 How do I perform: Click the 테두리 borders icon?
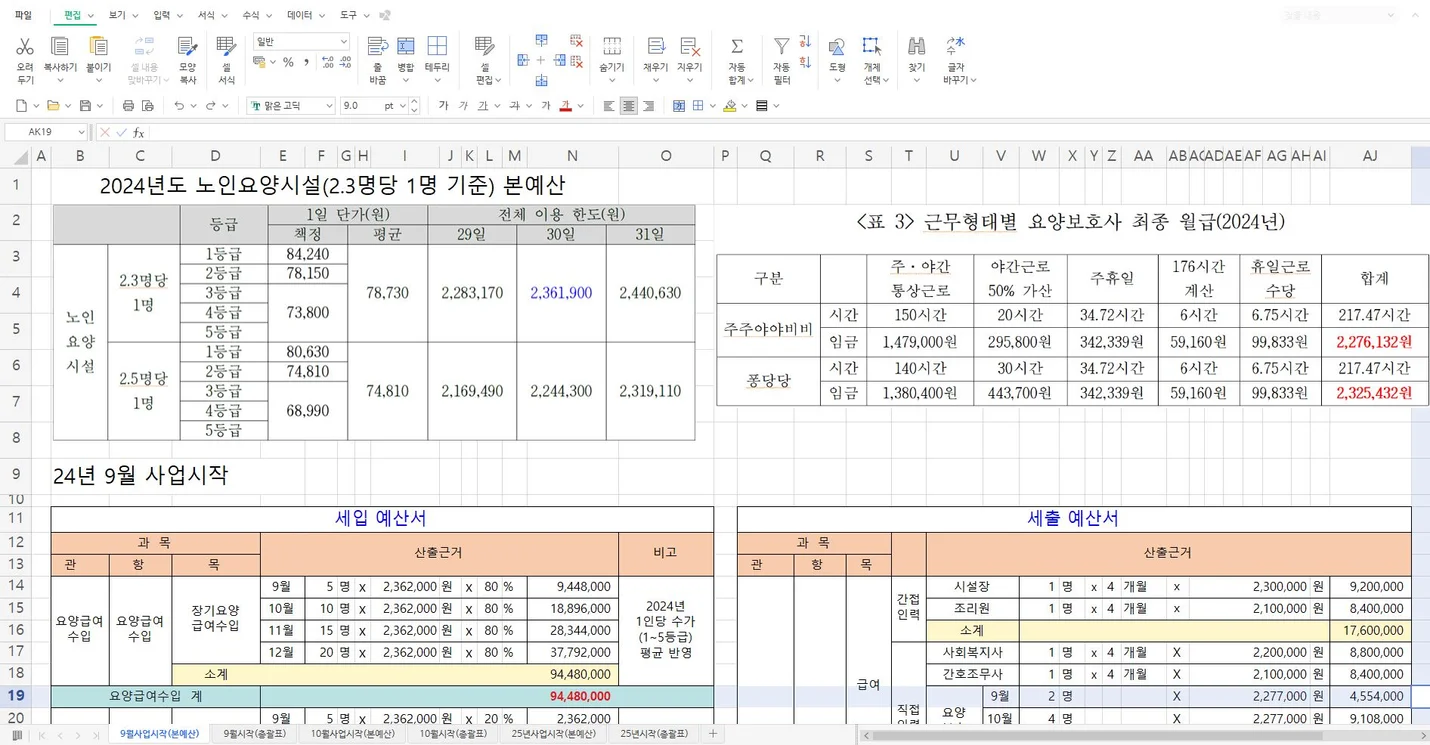coord(437,46)
